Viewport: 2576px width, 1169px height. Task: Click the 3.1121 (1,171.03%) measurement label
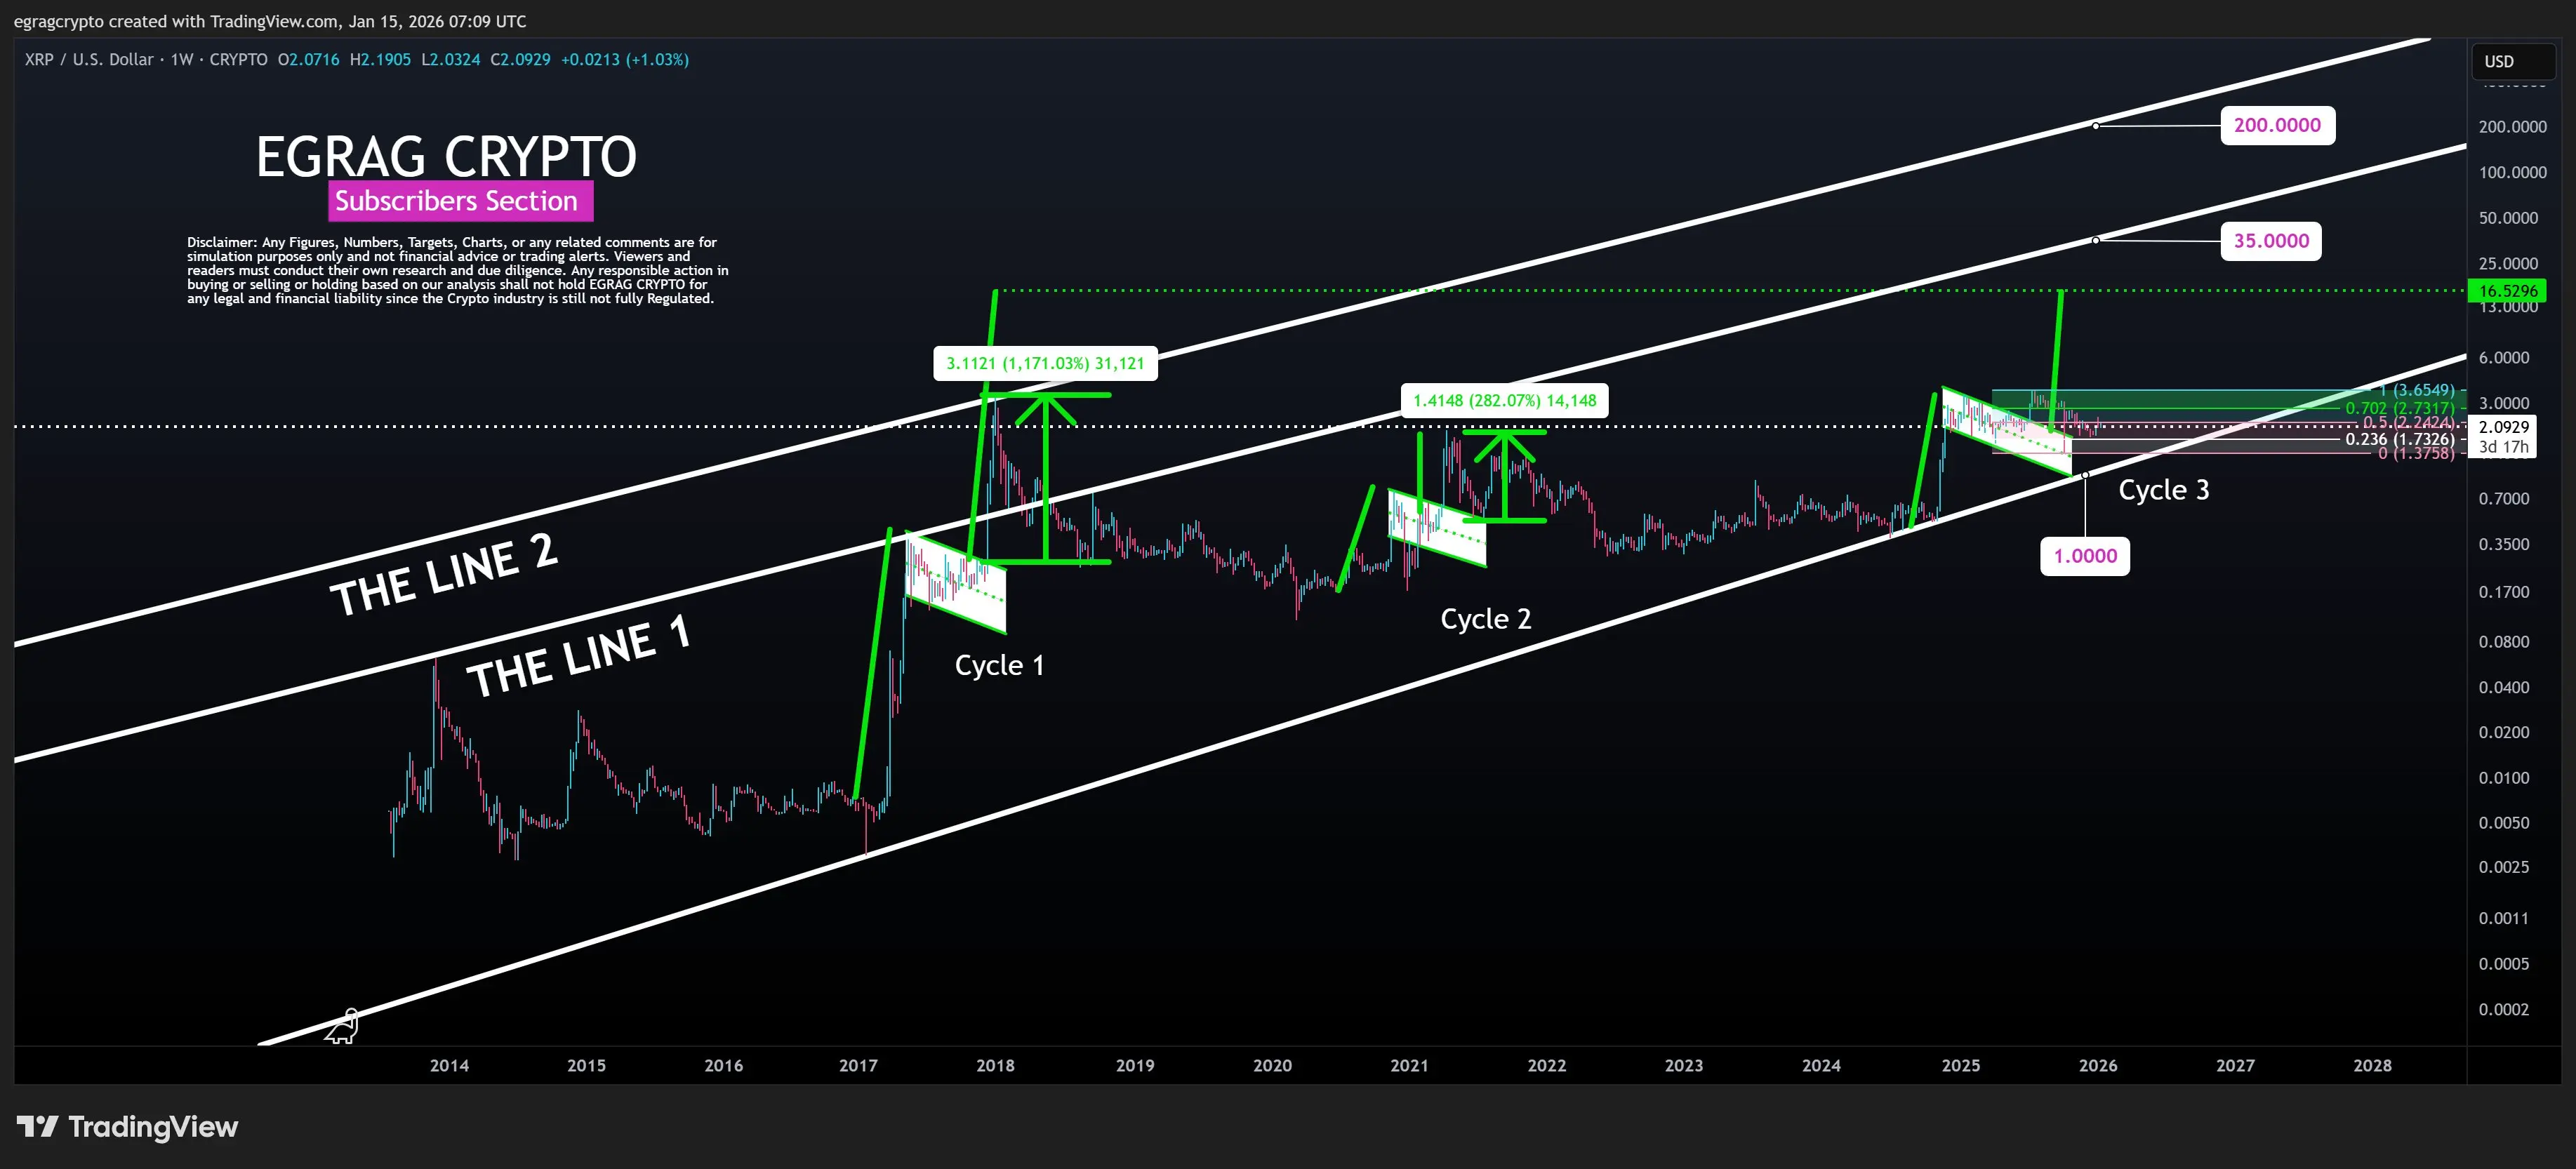[x=1044, y=363]
